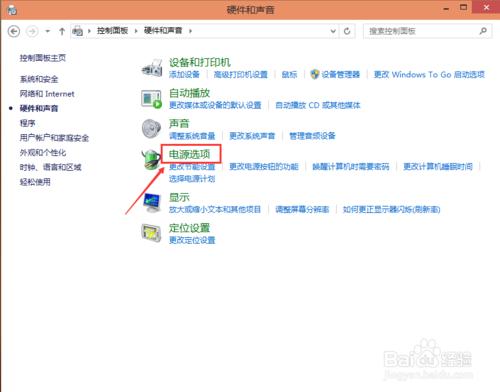Click the Location Settings icon
Viewport: 500px width, 392px height.
[151, 233]
